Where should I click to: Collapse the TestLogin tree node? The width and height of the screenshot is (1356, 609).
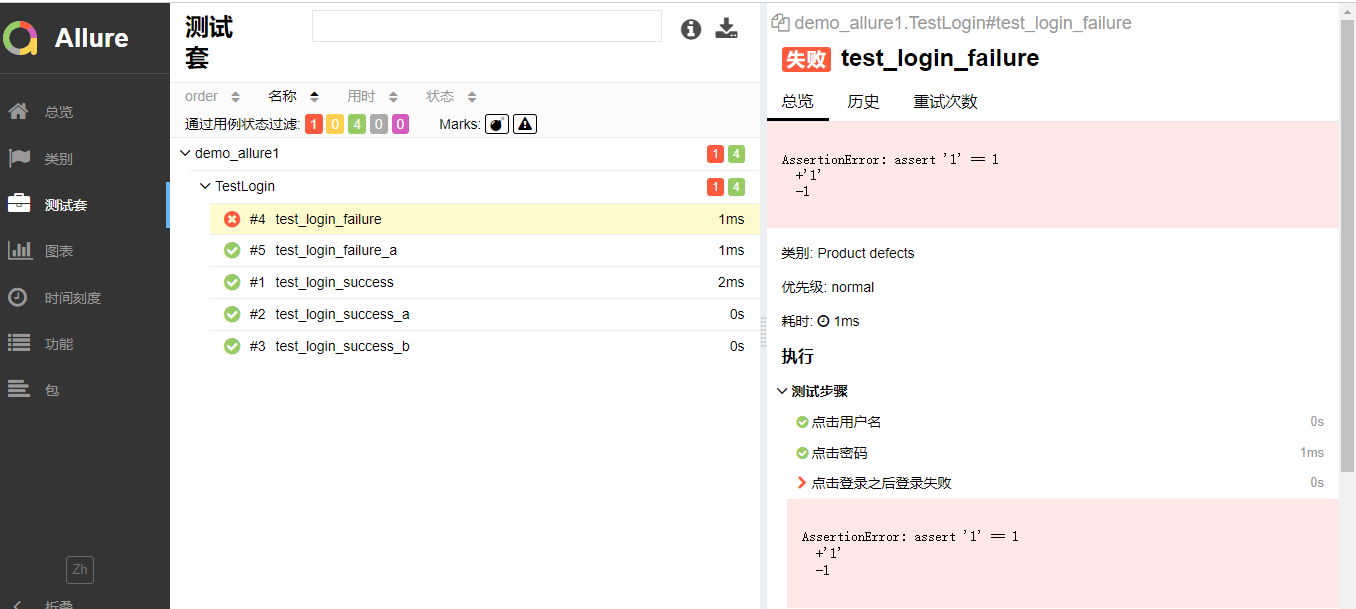(x=205, y=186)
